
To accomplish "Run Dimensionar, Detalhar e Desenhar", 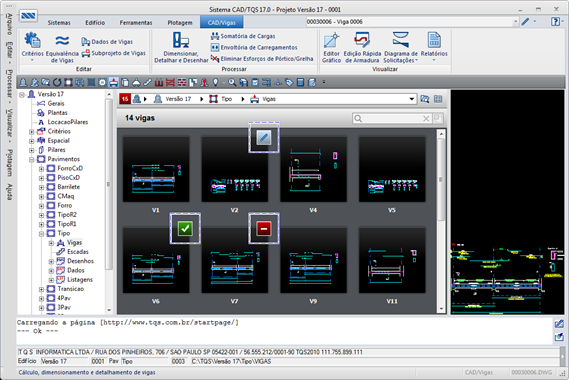I will [181, 47].
